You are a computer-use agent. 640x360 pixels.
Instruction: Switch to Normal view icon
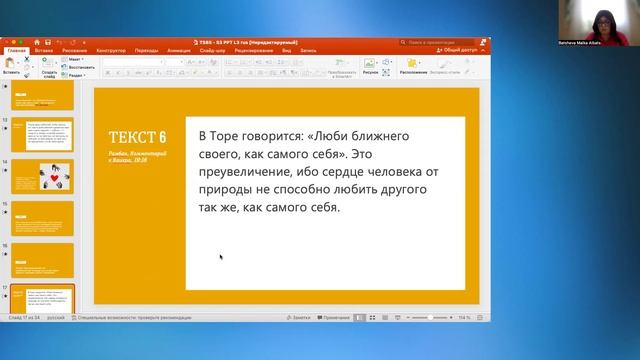point(360,317)
